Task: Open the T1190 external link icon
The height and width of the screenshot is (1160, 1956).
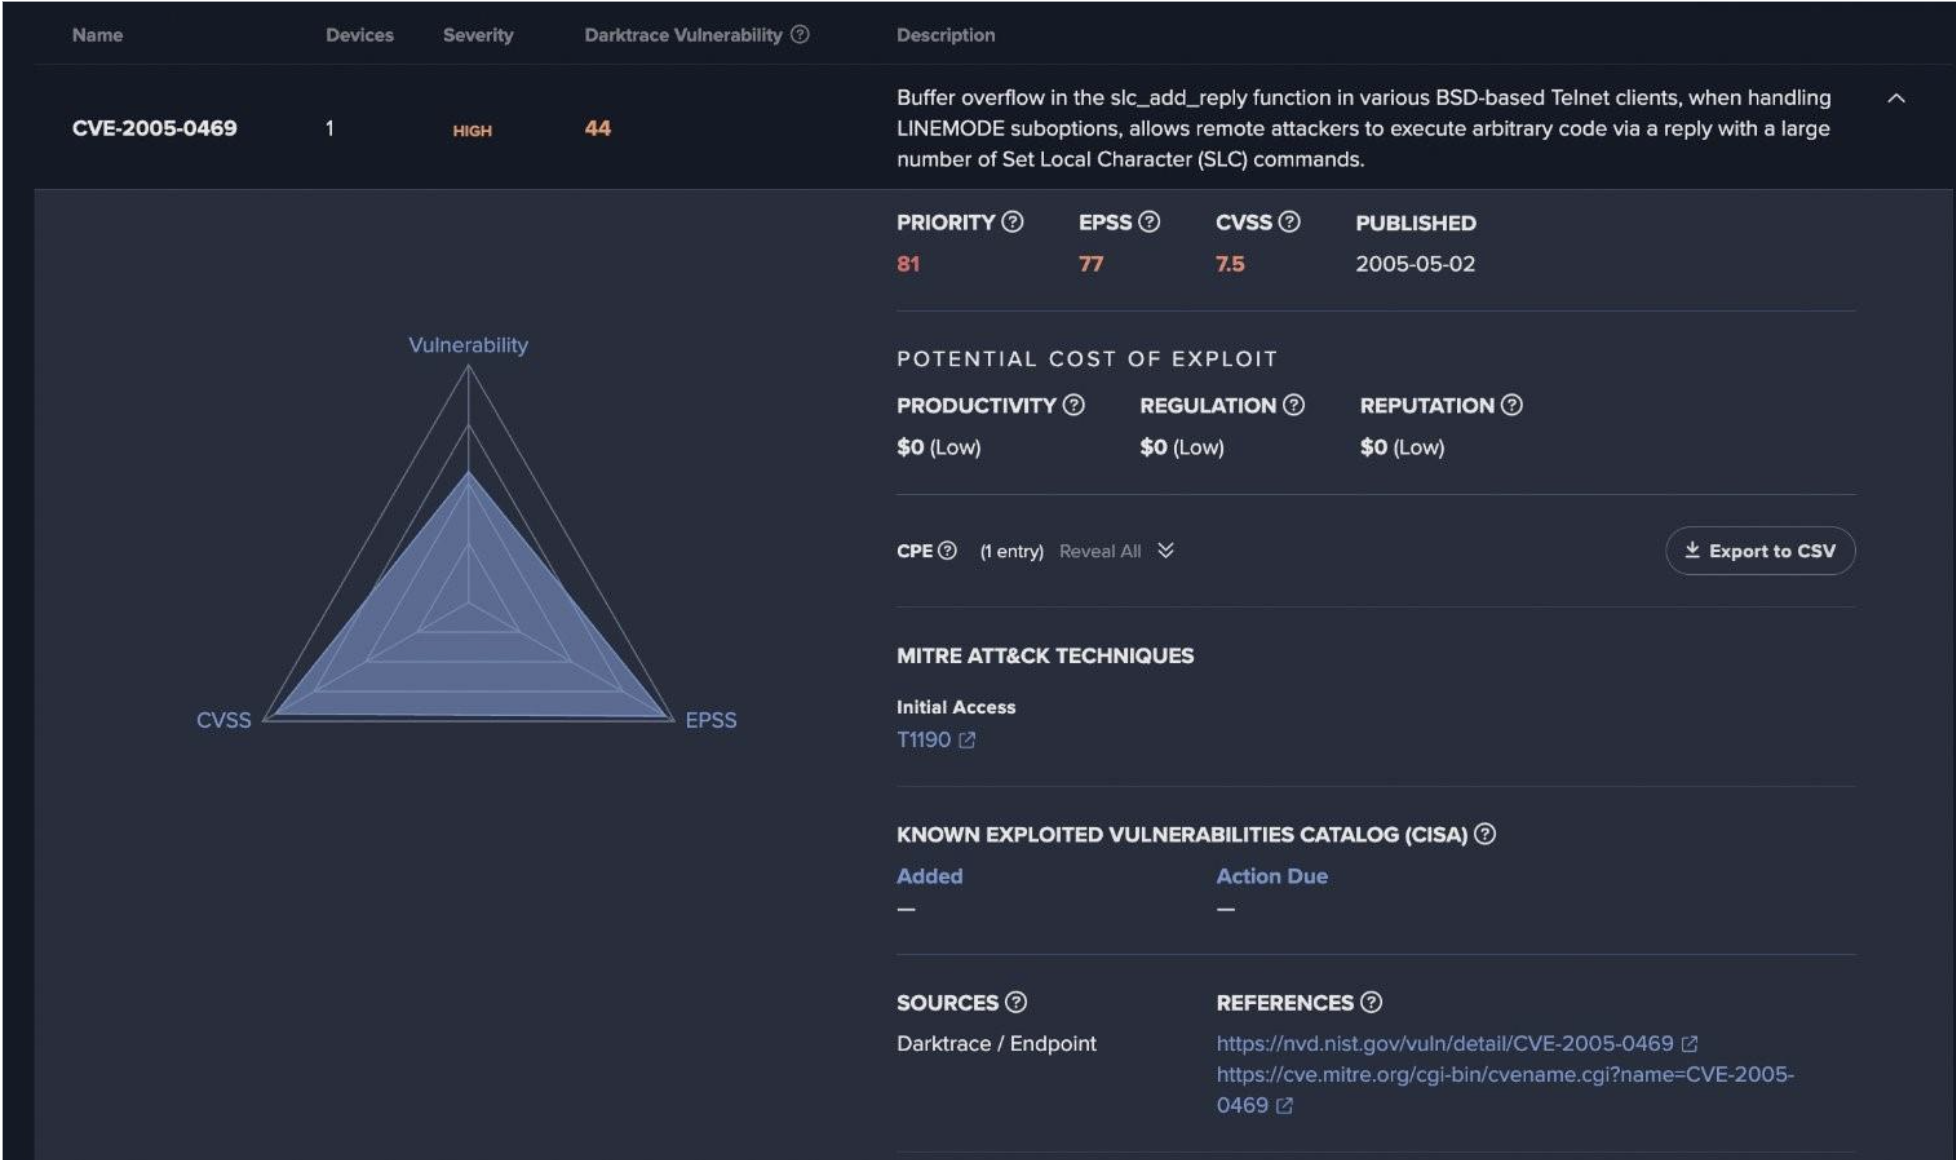Action: pos(965,740)
